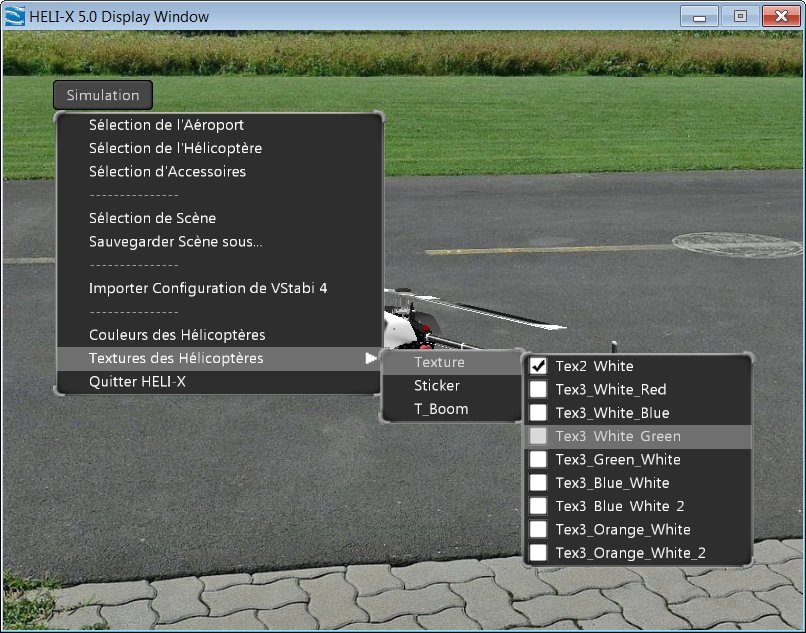Check the Tex3_Orange_White checkbox
The width and height of the screenshot is (806, 633).
[x=538, y=529]
